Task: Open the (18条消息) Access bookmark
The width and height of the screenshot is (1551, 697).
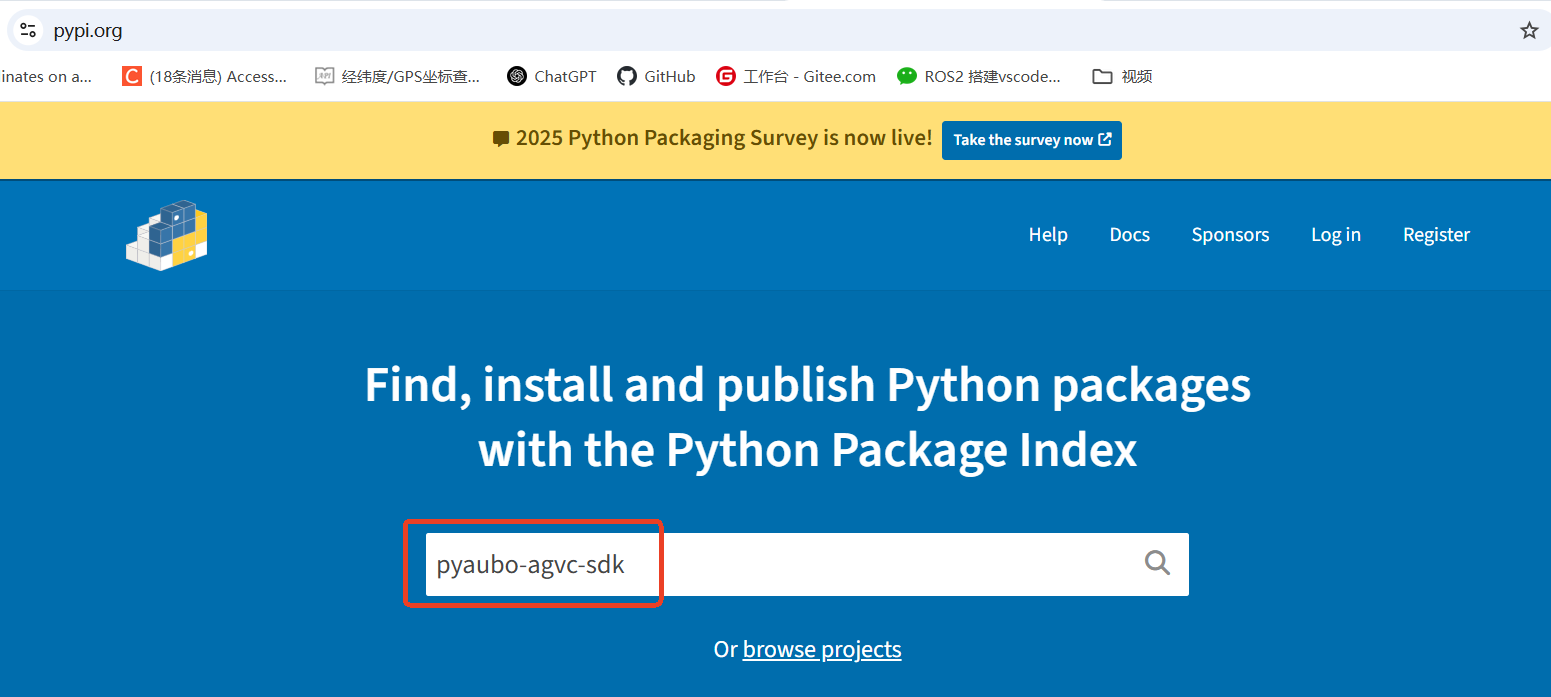Action: coord(204,76)
